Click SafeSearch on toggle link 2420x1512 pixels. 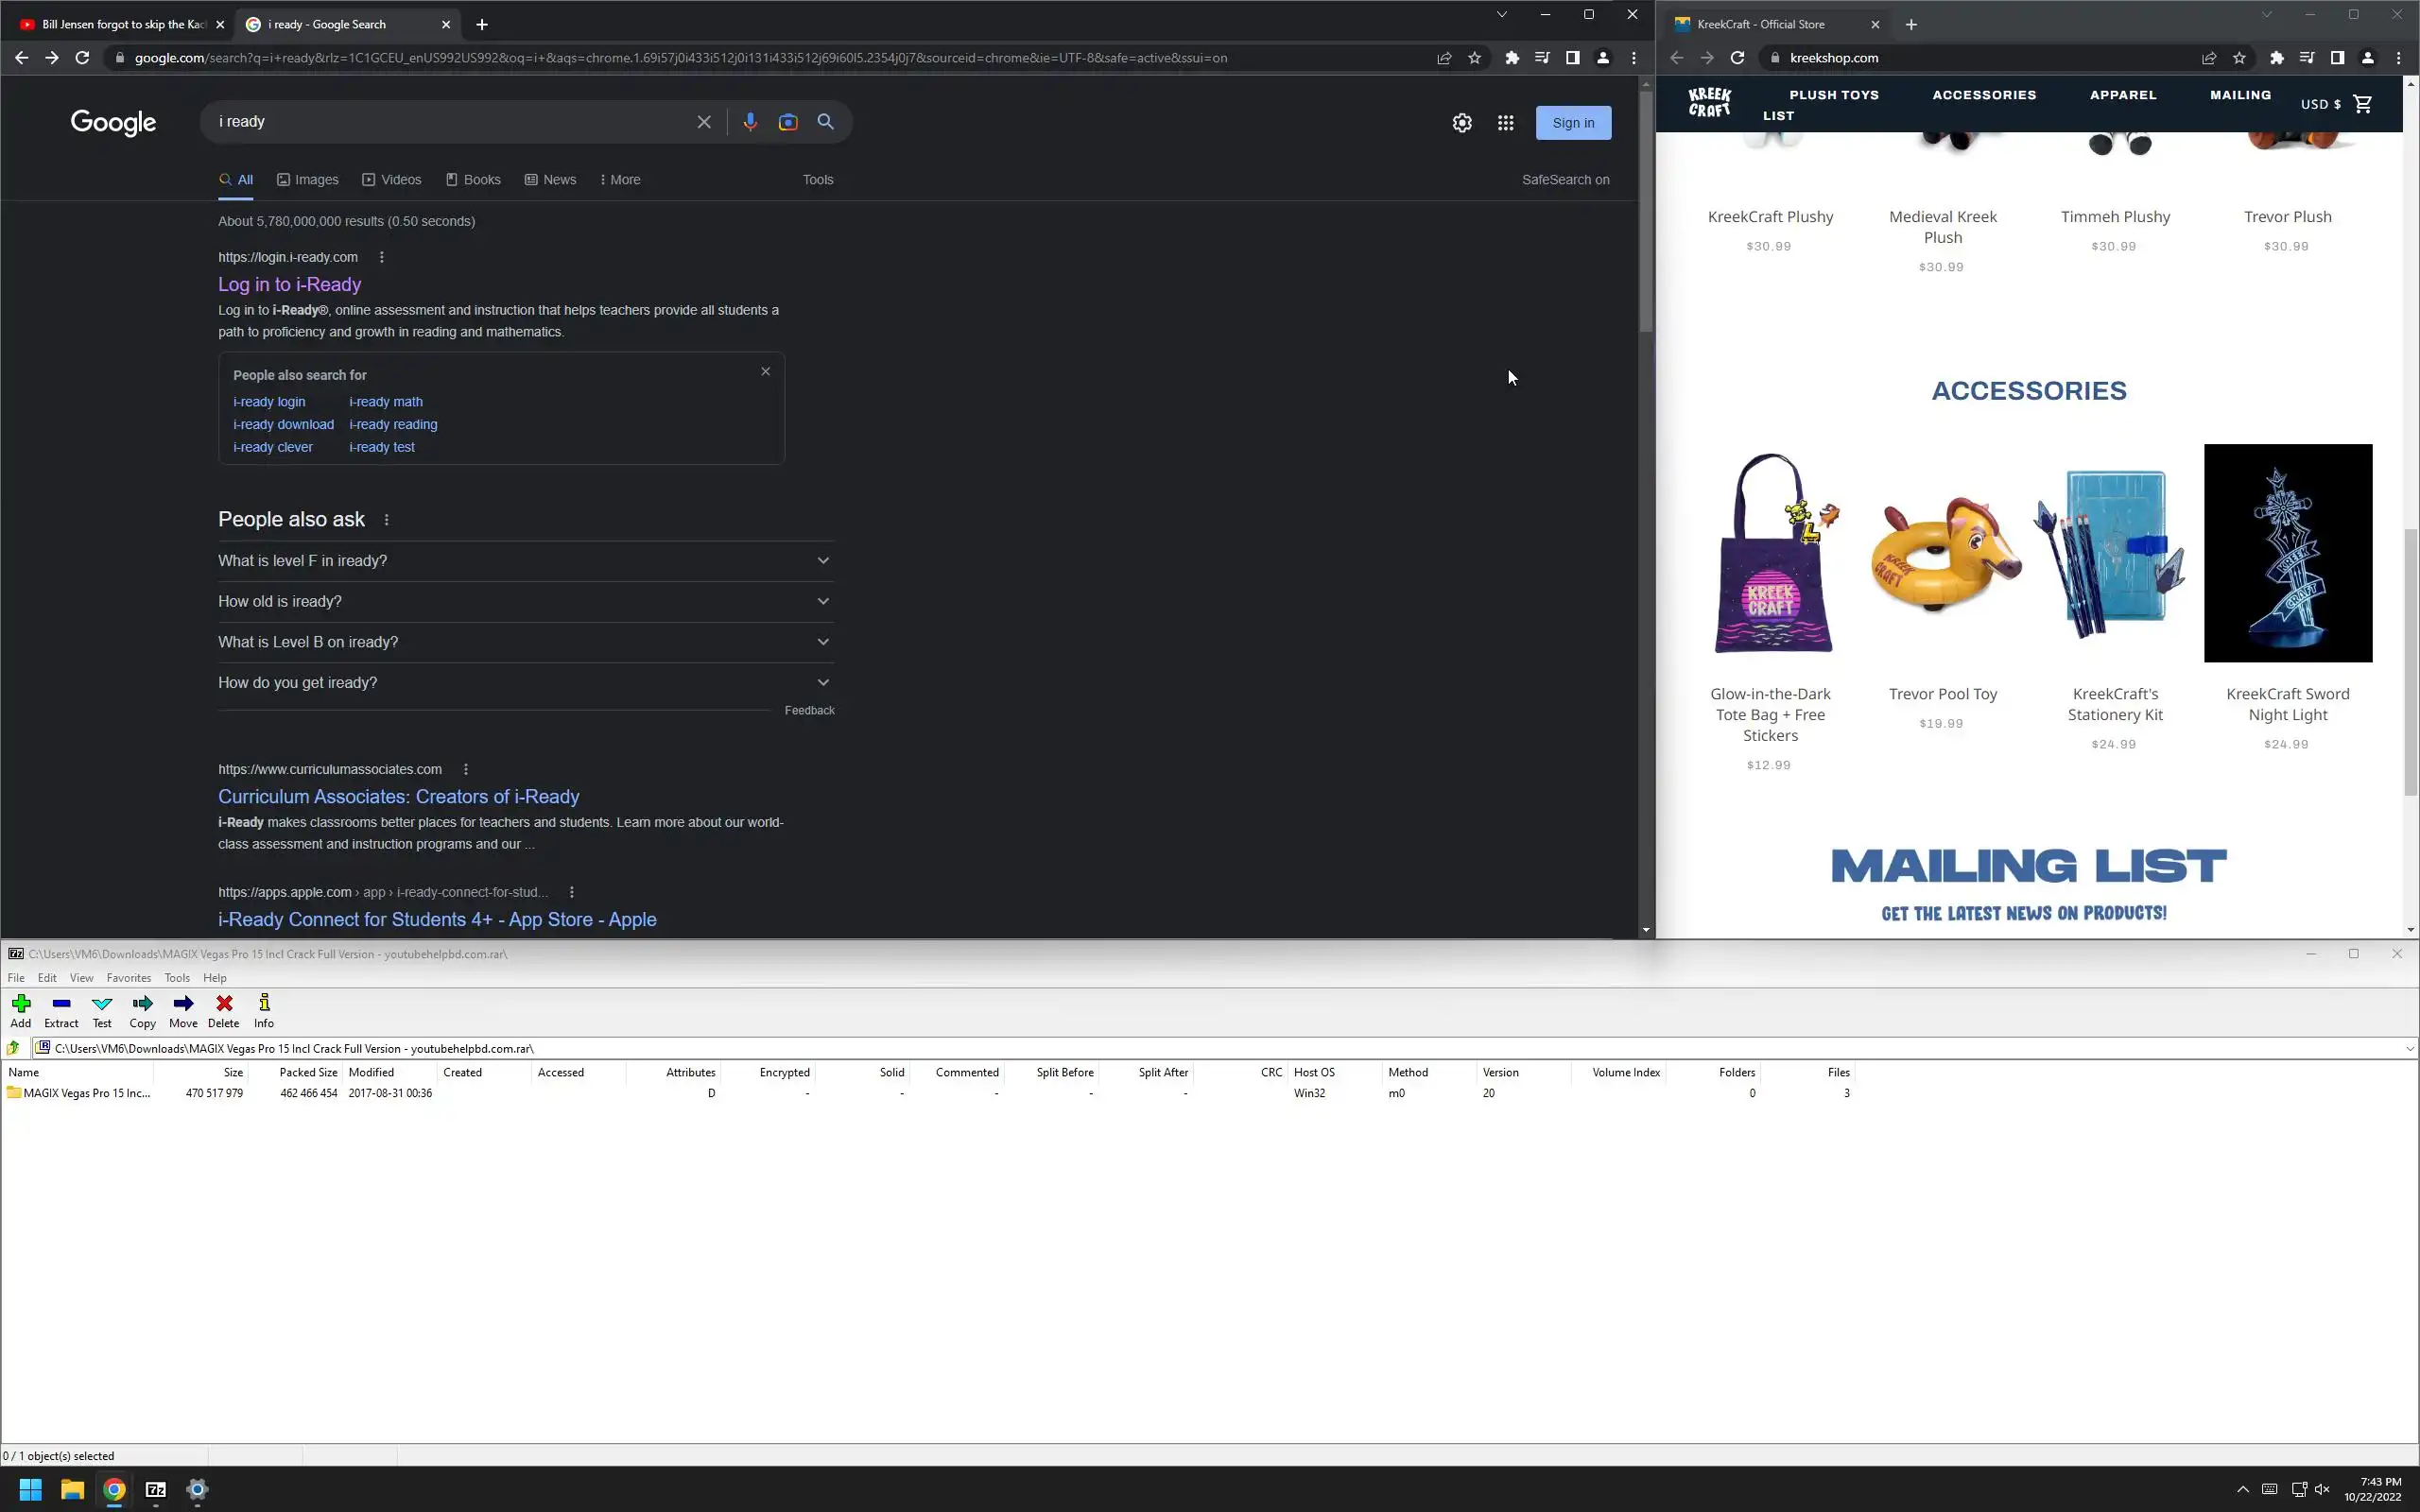click(1565, 180)
